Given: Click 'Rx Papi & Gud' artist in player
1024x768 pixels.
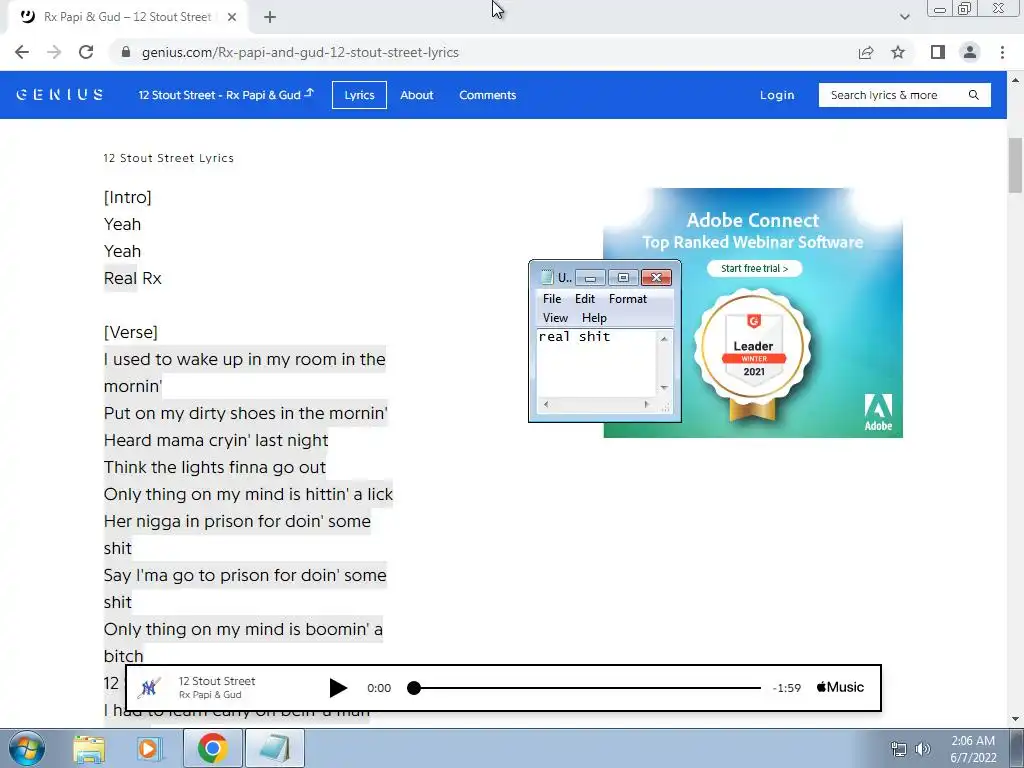Looking at the screenshot, I should (x=210, y=695).
